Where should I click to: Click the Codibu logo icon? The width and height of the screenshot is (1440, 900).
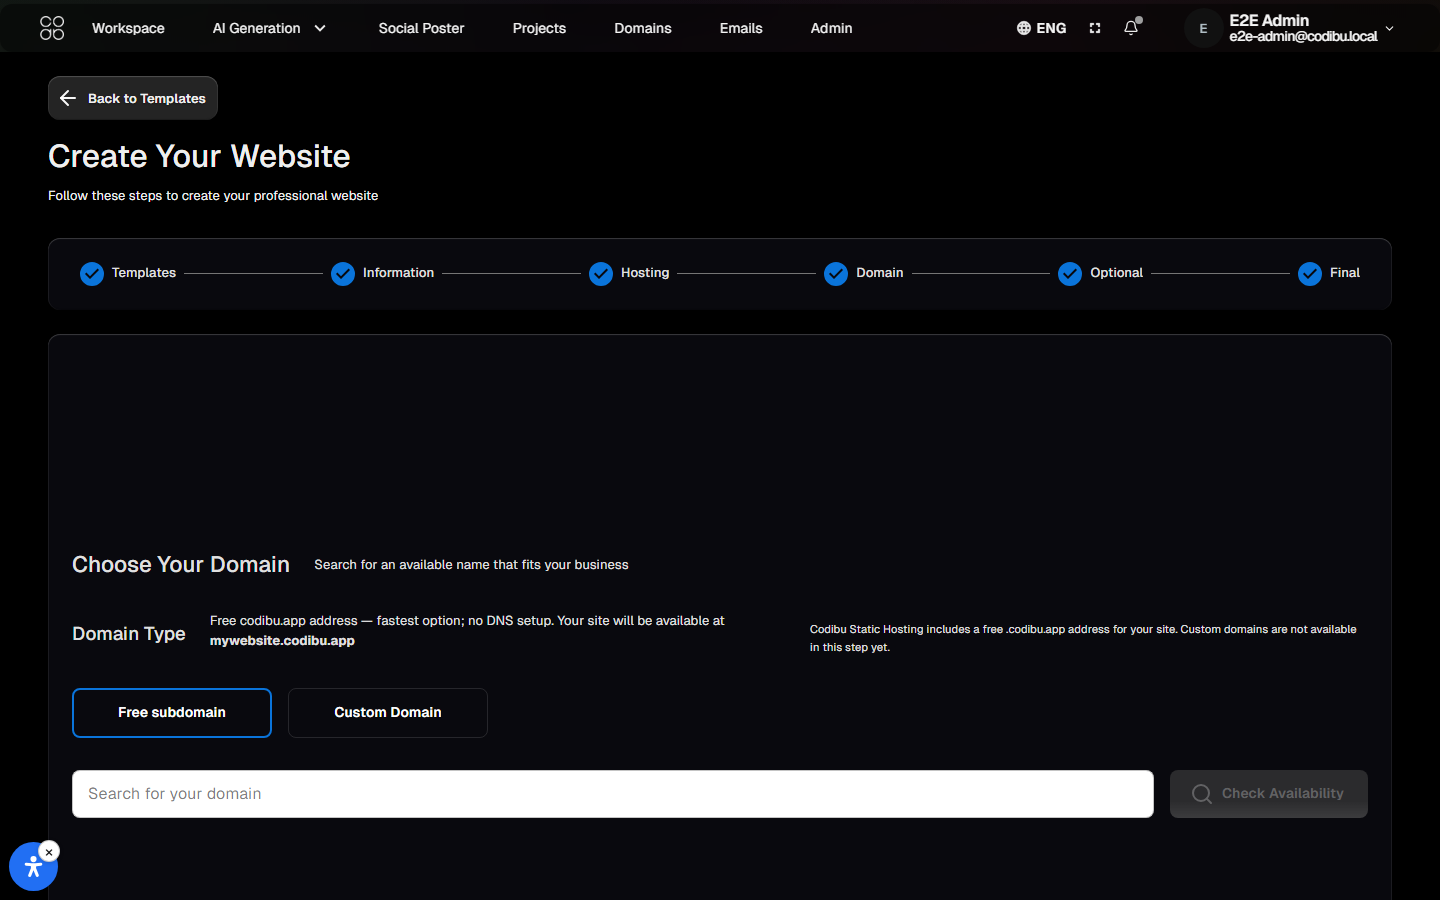[x=52, y=28]
